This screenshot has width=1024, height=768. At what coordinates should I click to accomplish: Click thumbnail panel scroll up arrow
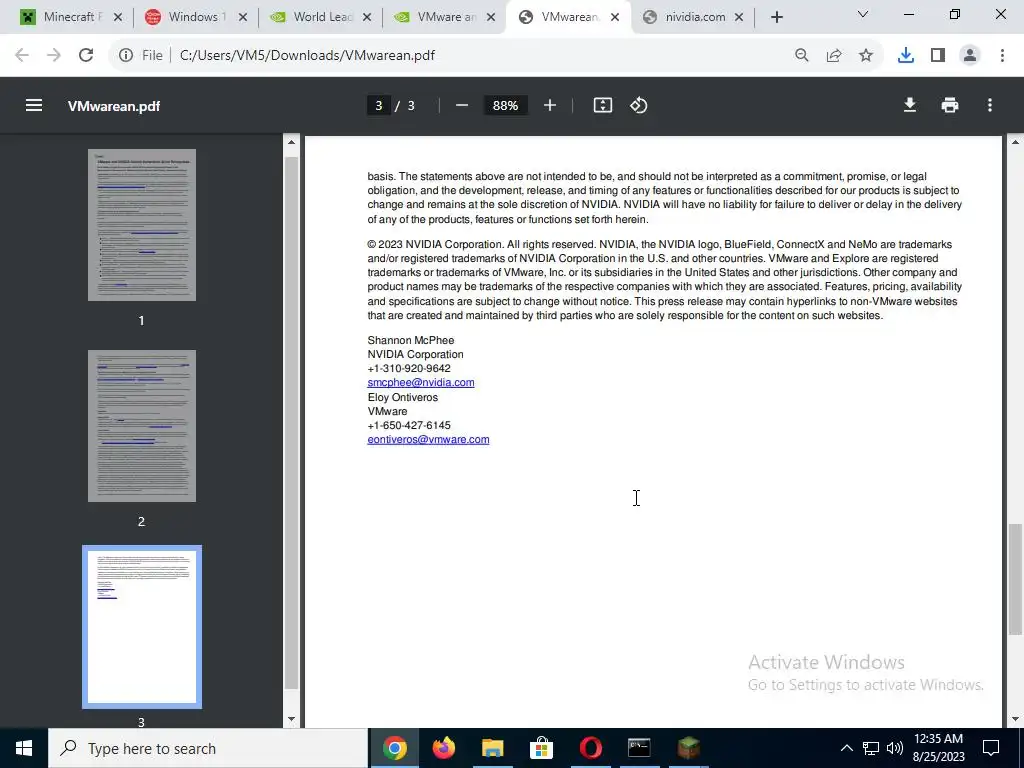tap(291, 142)
